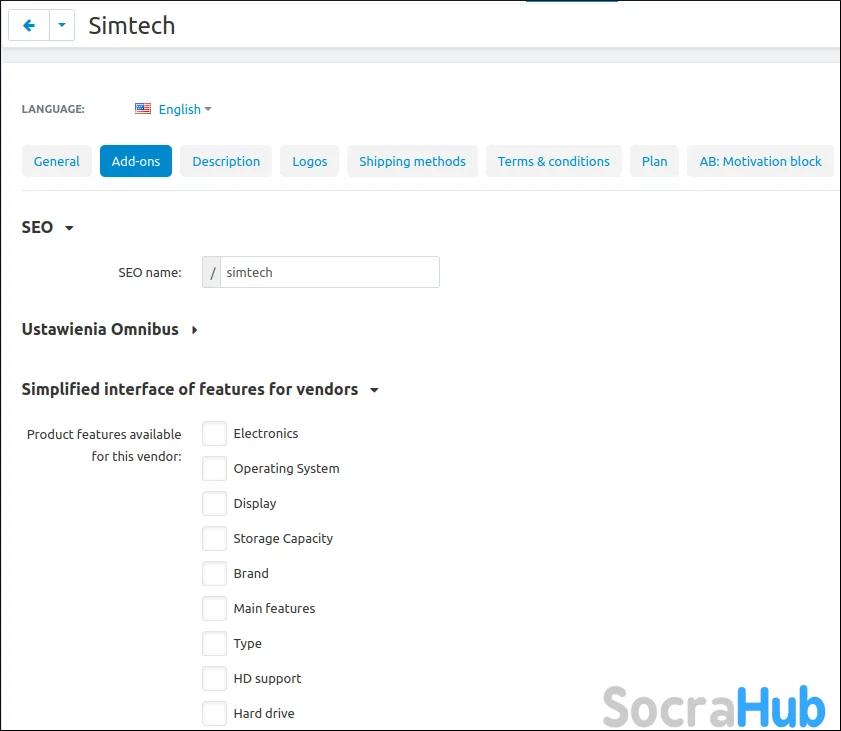Go to Shipping methods tab
This screenshot has height=731, width=841.
pos(412,161)
